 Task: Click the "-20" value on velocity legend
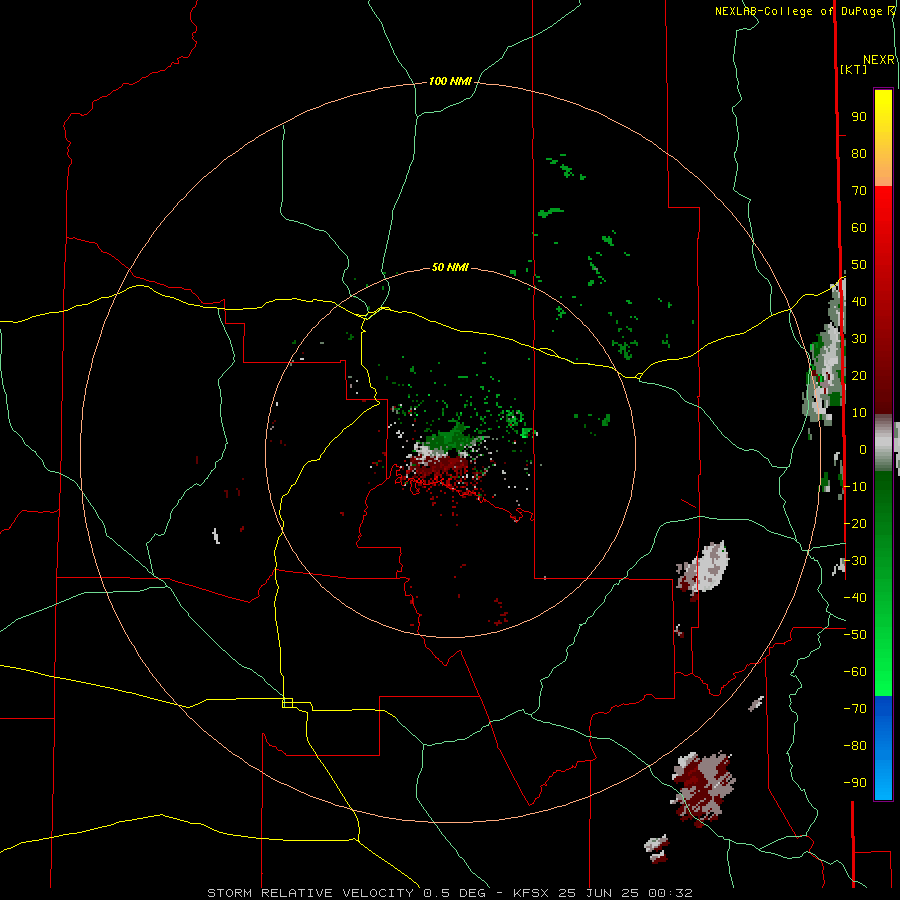click(855, 523)
